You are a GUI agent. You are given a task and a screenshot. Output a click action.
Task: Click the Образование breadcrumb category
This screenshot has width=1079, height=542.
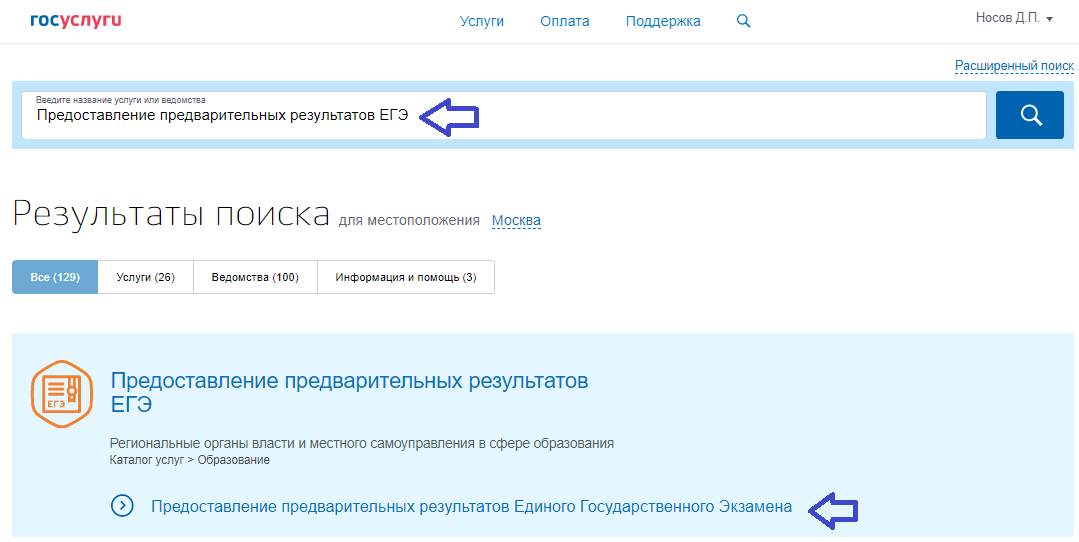coord(234,460)
